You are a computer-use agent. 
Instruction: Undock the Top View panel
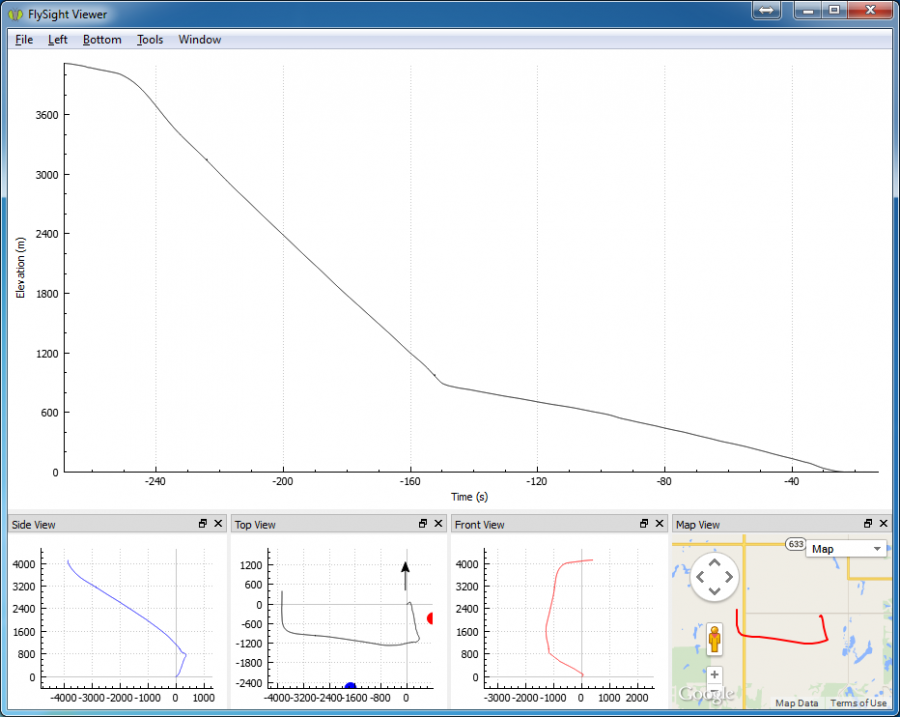coord(423,523)
